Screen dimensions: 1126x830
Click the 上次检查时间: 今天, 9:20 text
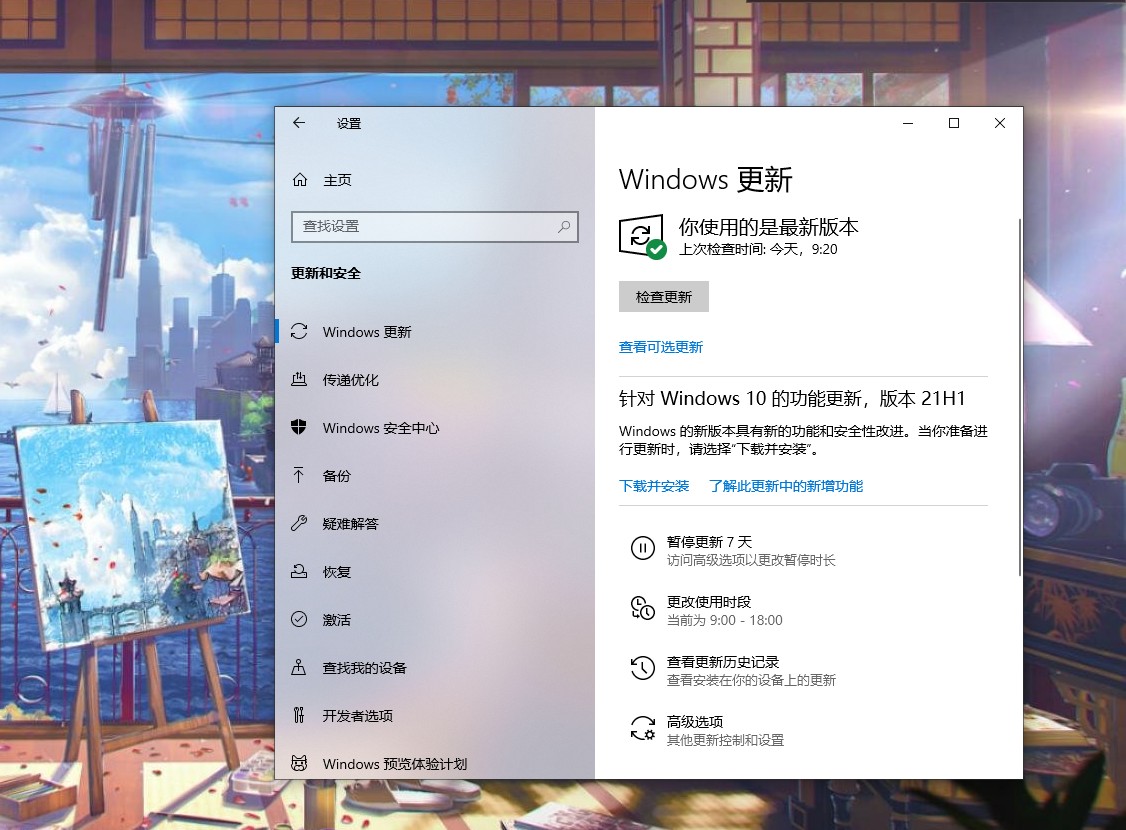coord(758,249)
